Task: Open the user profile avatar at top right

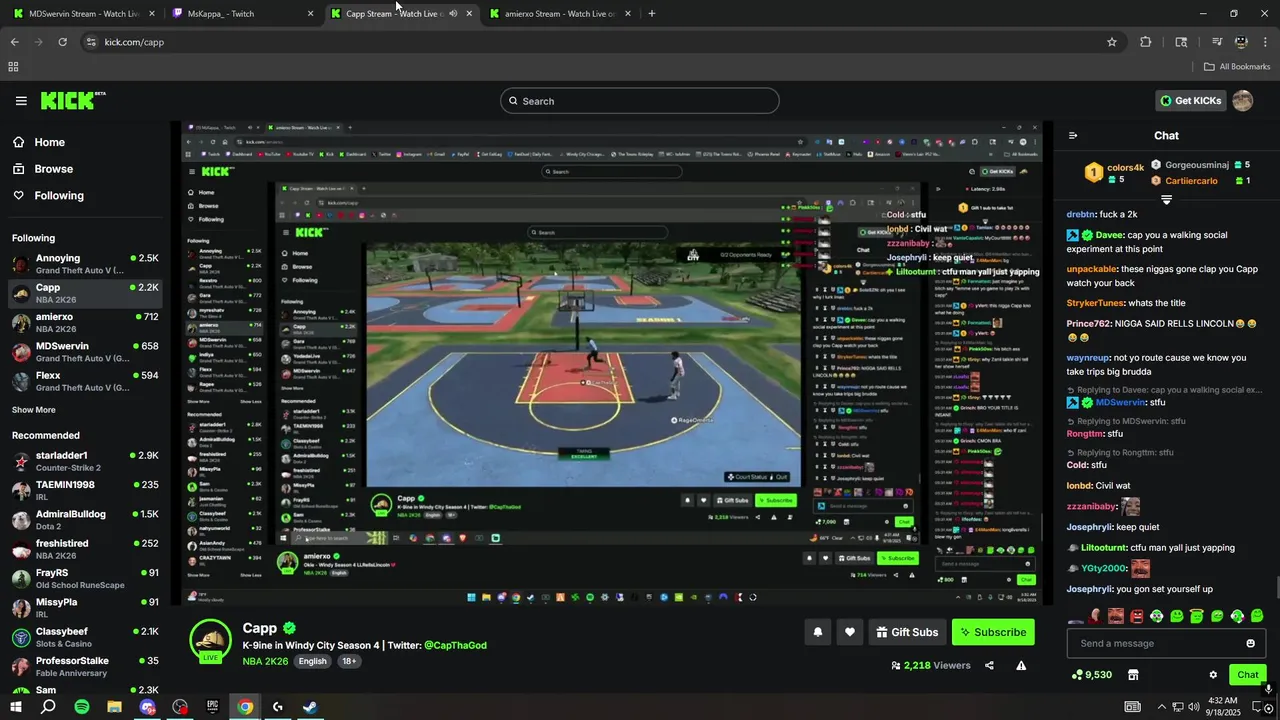Action: point(1243,101)
